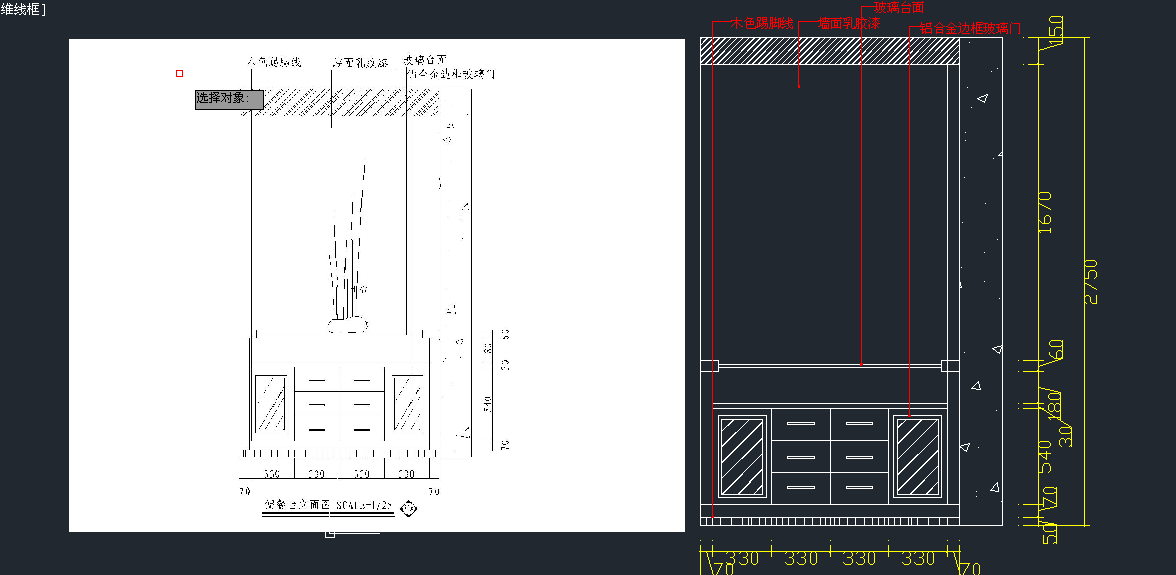This screenshot has width=1176, height=575.
Task: Select the yellow 1670 vertical dimension text
Action: 1045,212
